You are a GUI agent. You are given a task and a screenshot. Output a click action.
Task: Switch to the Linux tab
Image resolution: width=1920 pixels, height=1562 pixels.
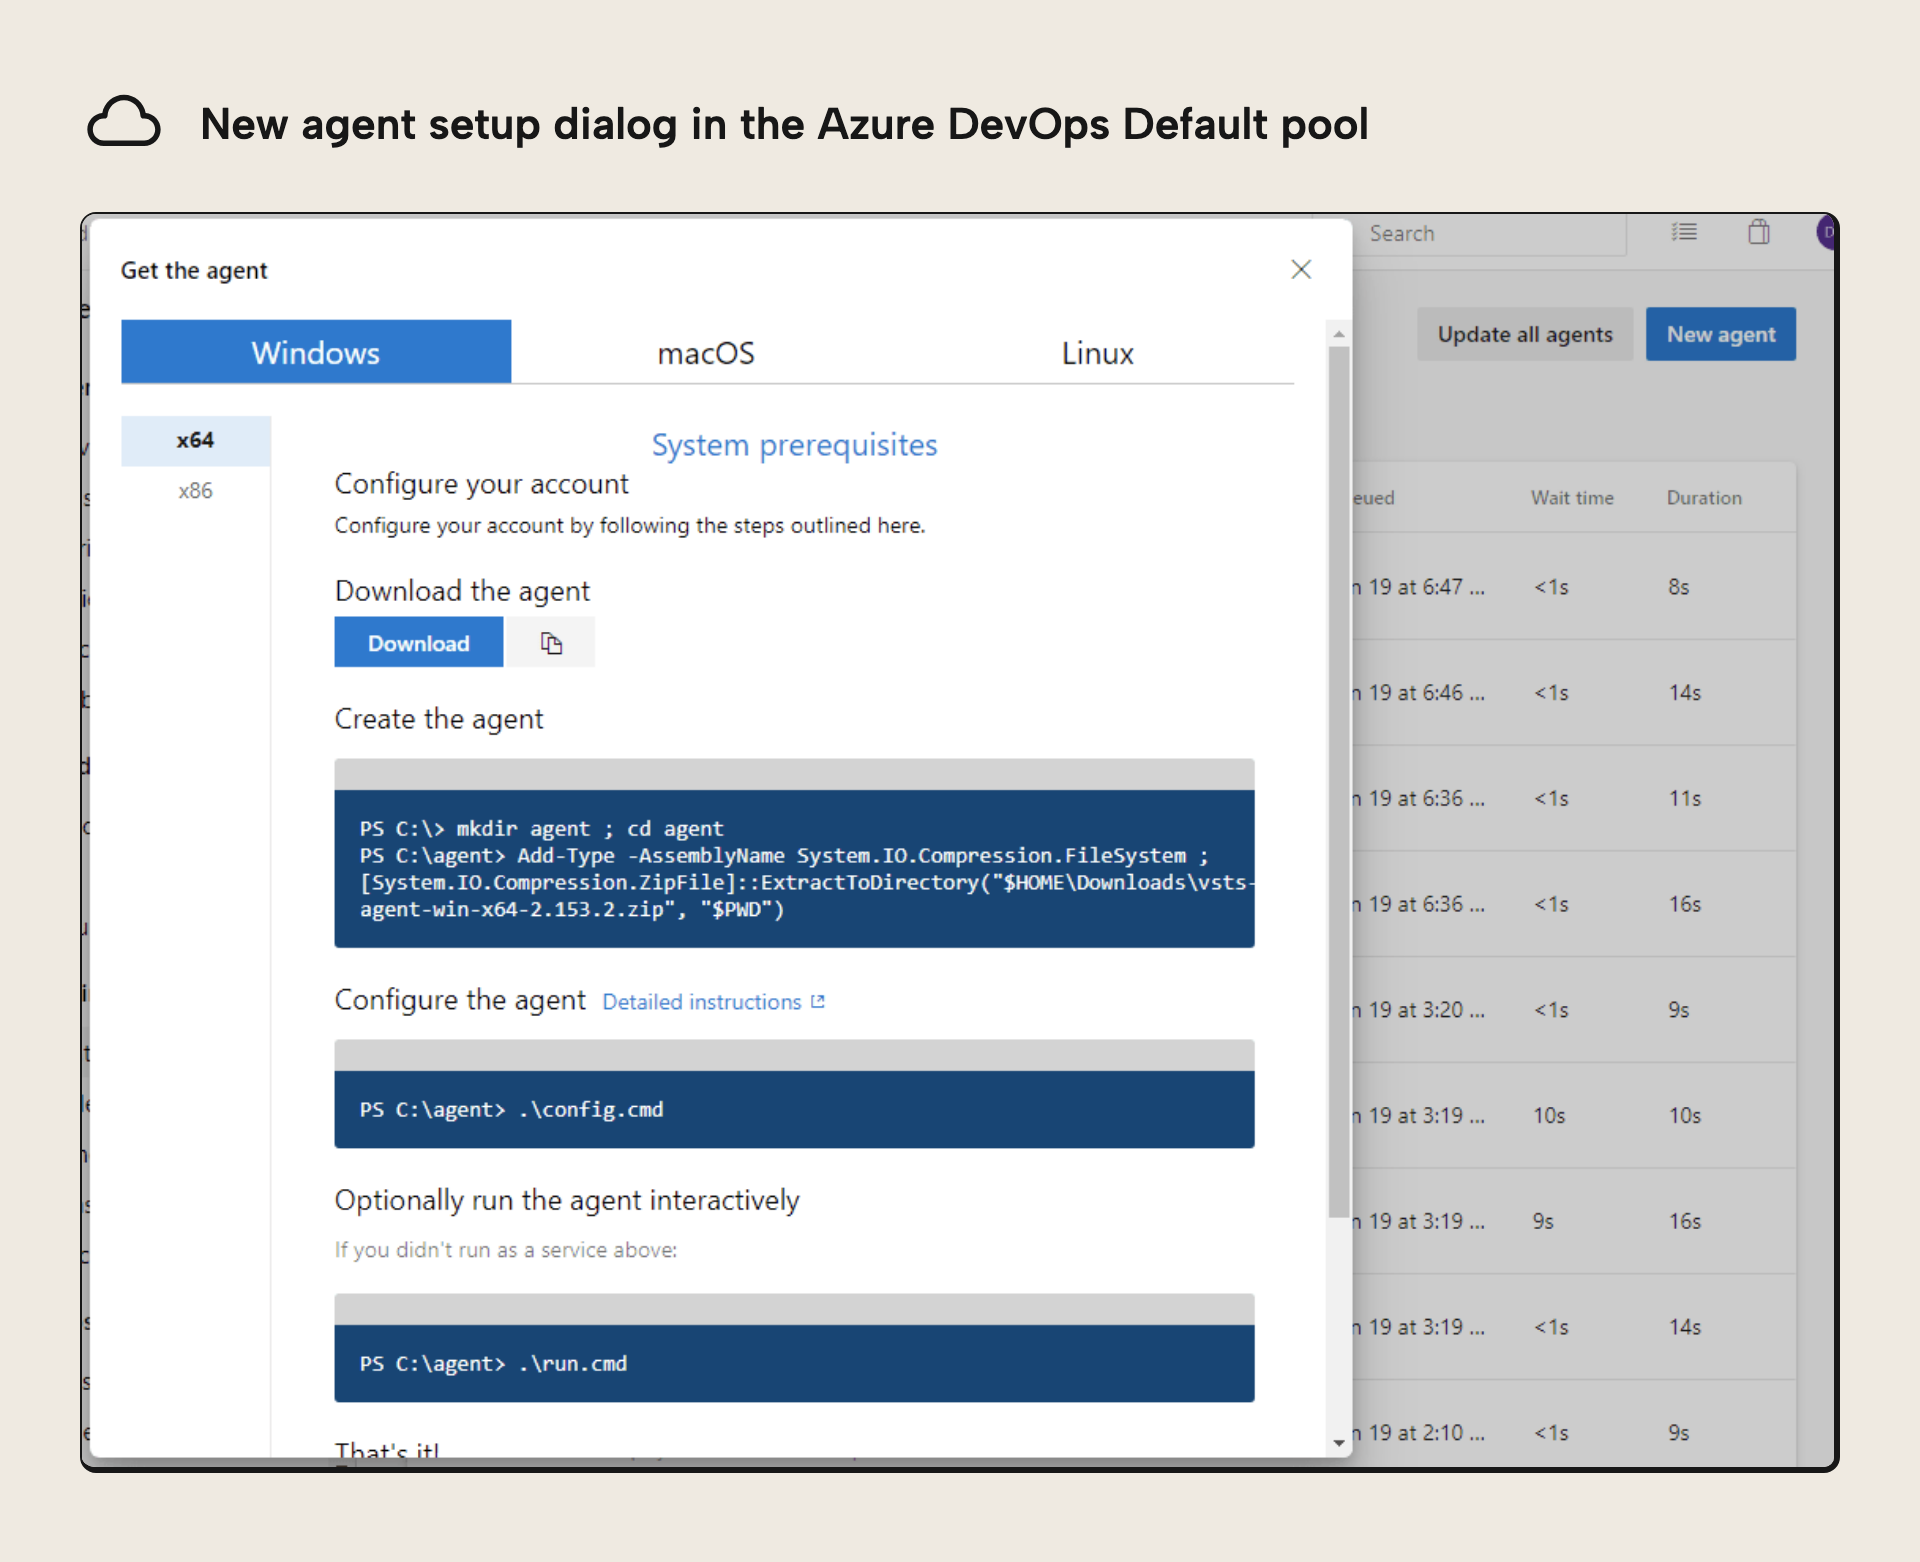(x=1097, y=352)
